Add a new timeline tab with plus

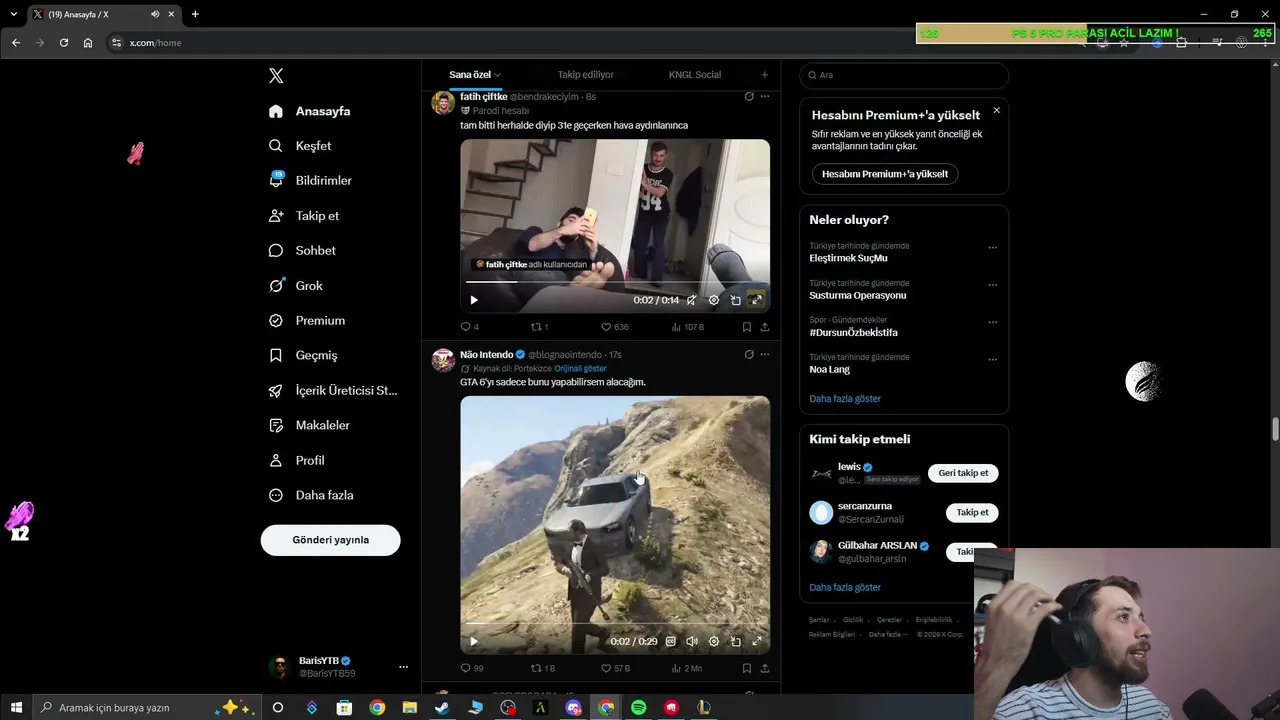pos(765,75)
